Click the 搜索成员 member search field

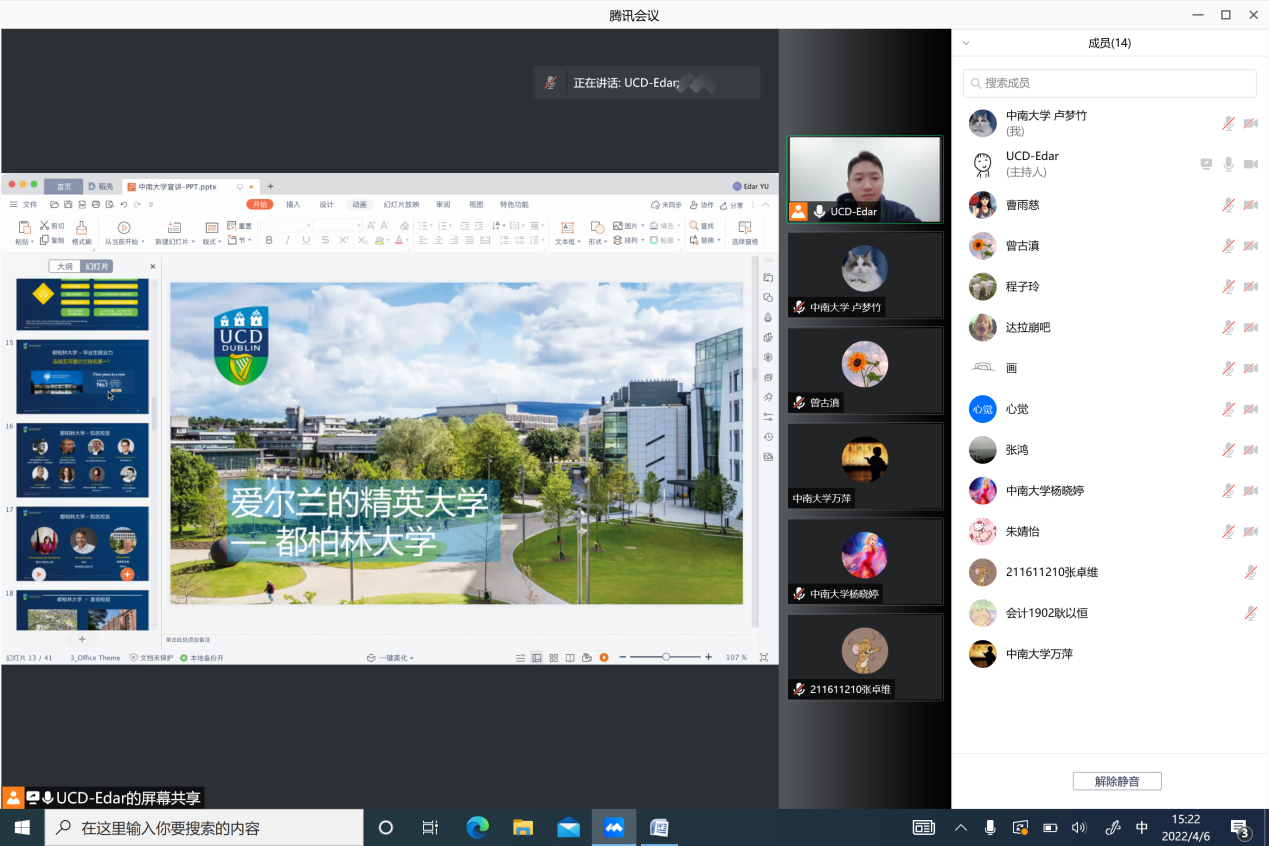tap(1110, 83)
